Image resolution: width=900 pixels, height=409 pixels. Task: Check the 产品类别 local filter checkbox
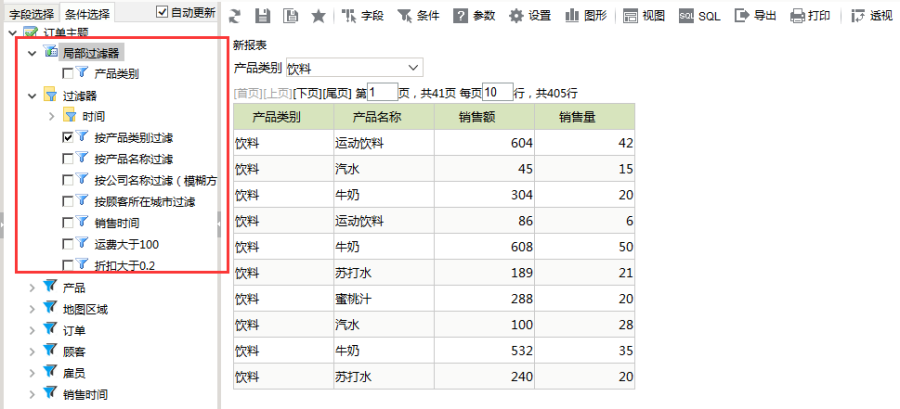[67, 74]
